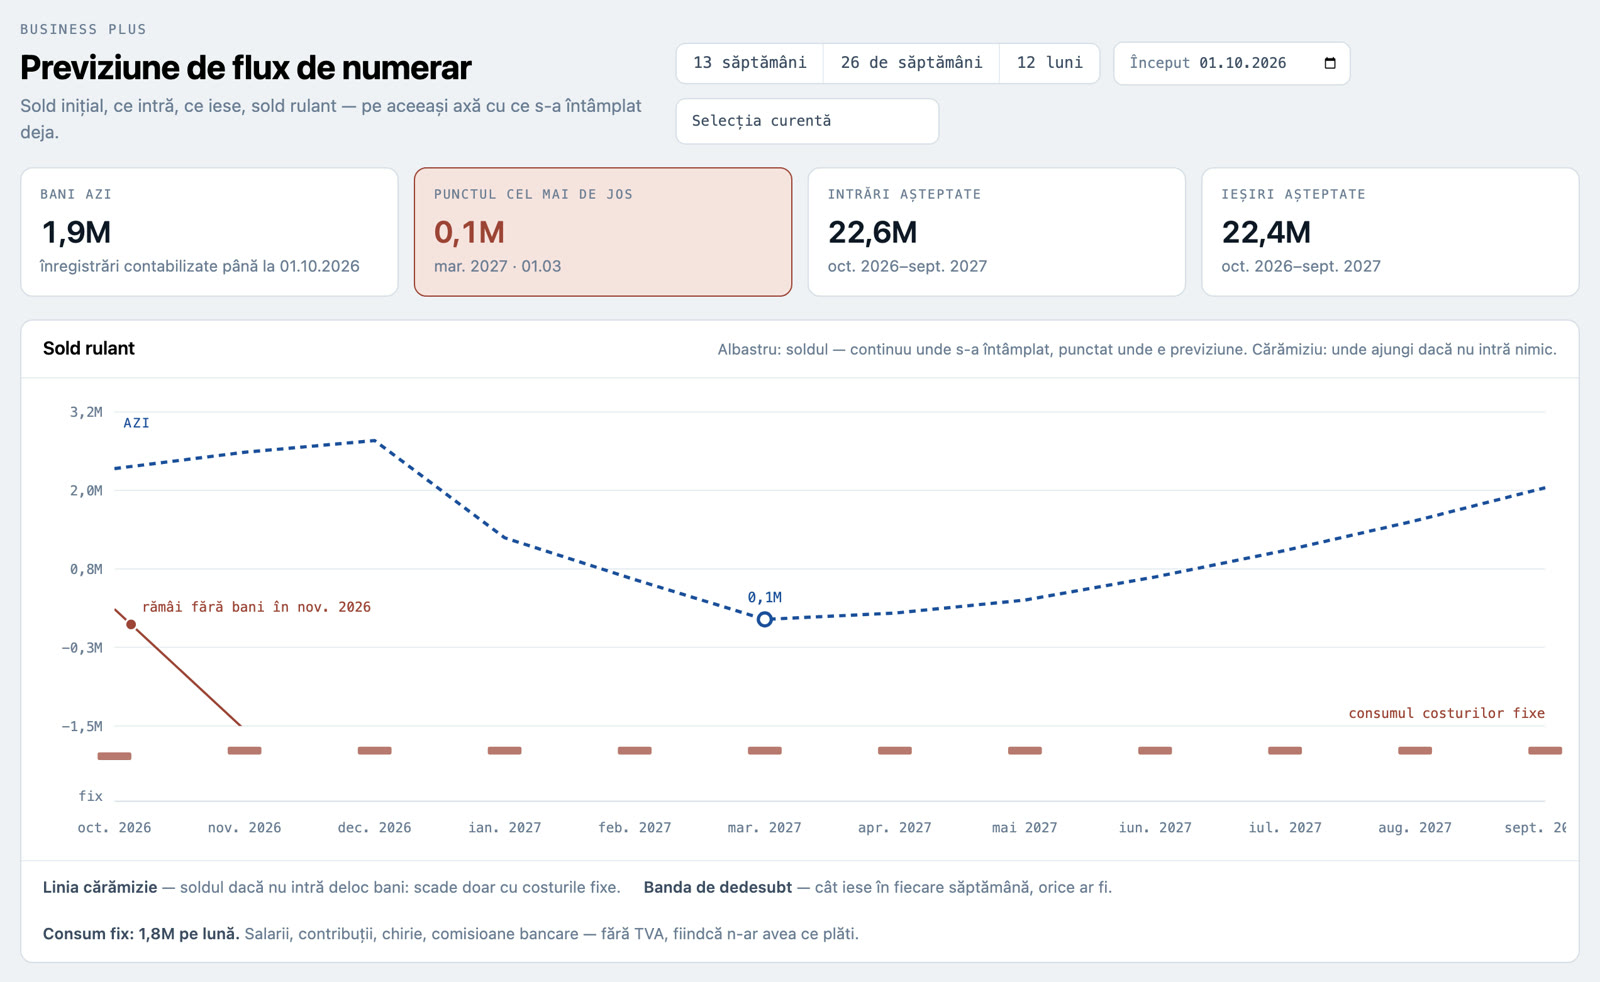Click the fixed cost bar for aug. 2027
Image resolution: width=1600 pixels, height=982 pixels.
[x=1415, y=750]
